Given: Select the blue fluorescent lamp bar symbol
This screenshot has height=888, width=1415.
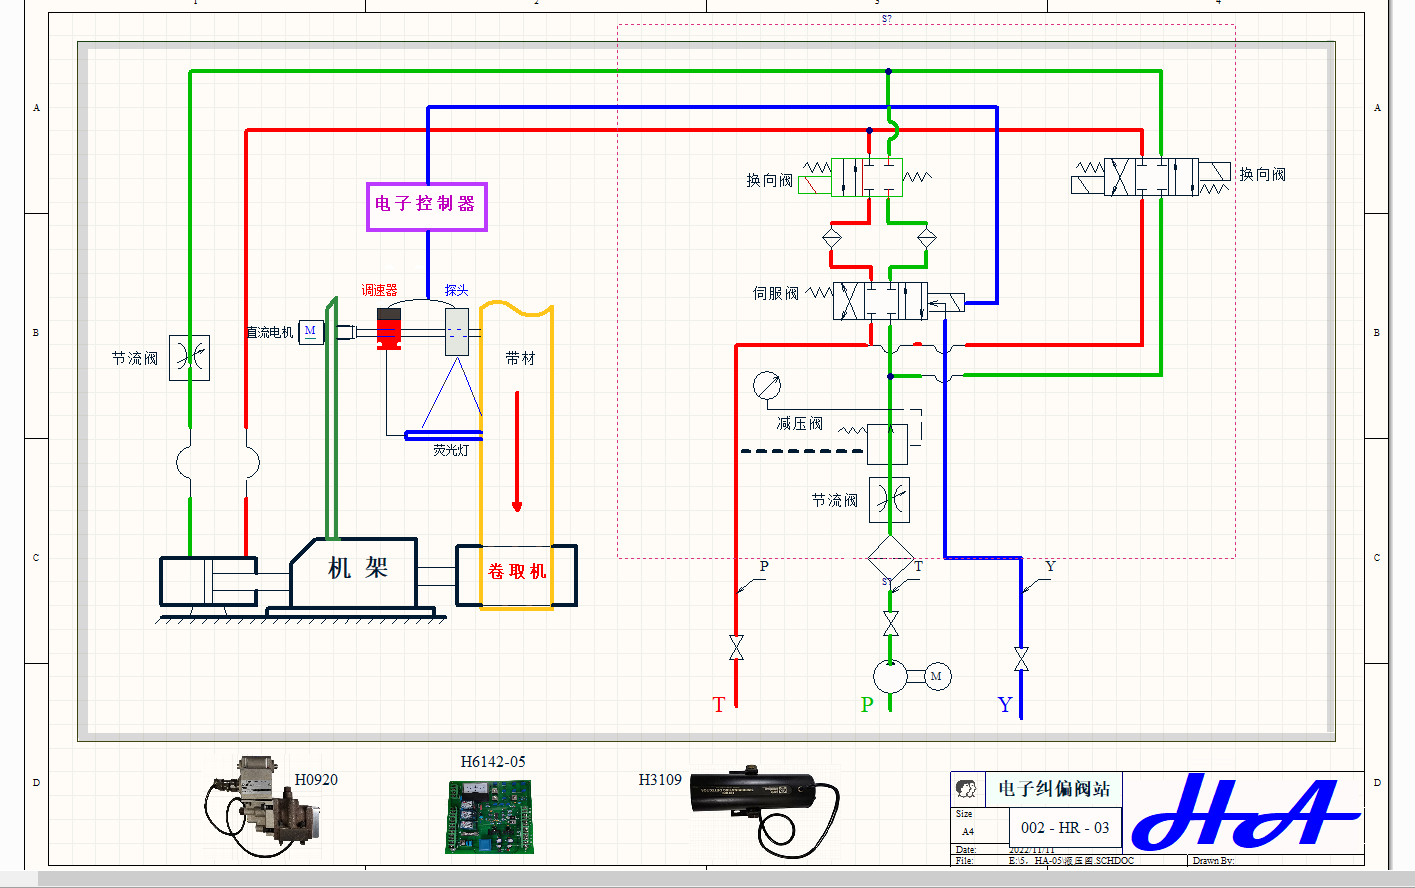Looking at the screenshot, I should (443, 435).
